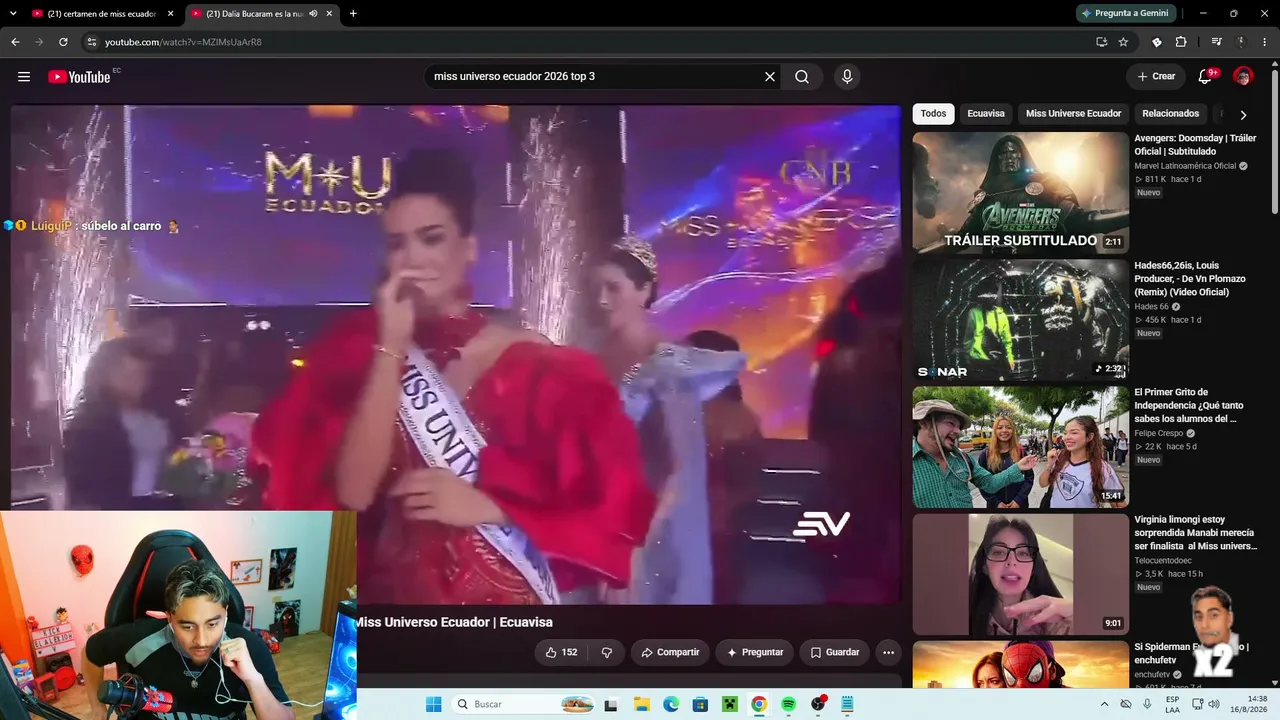Select the Ecuavisa filter chip
The image size is (1280, 720).
[986, 114]
